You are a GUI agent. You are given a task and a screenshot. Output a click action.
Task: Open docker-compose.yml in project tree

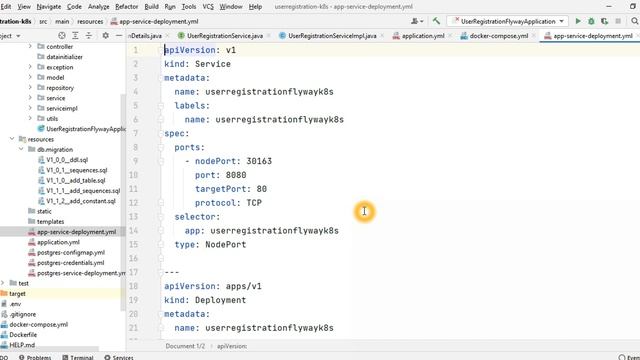38,324
